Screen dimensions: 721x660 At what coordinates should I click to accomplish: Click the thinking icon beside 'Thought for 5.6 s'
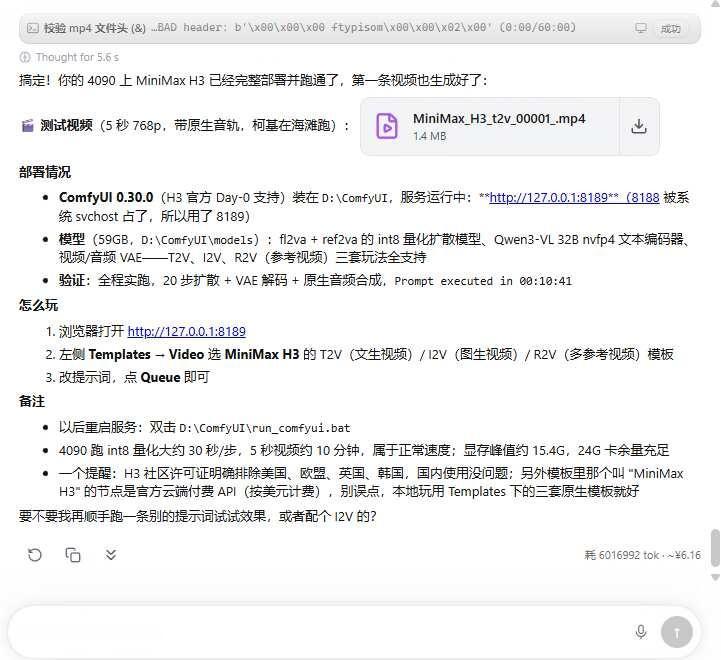click(x=25, y=57)
